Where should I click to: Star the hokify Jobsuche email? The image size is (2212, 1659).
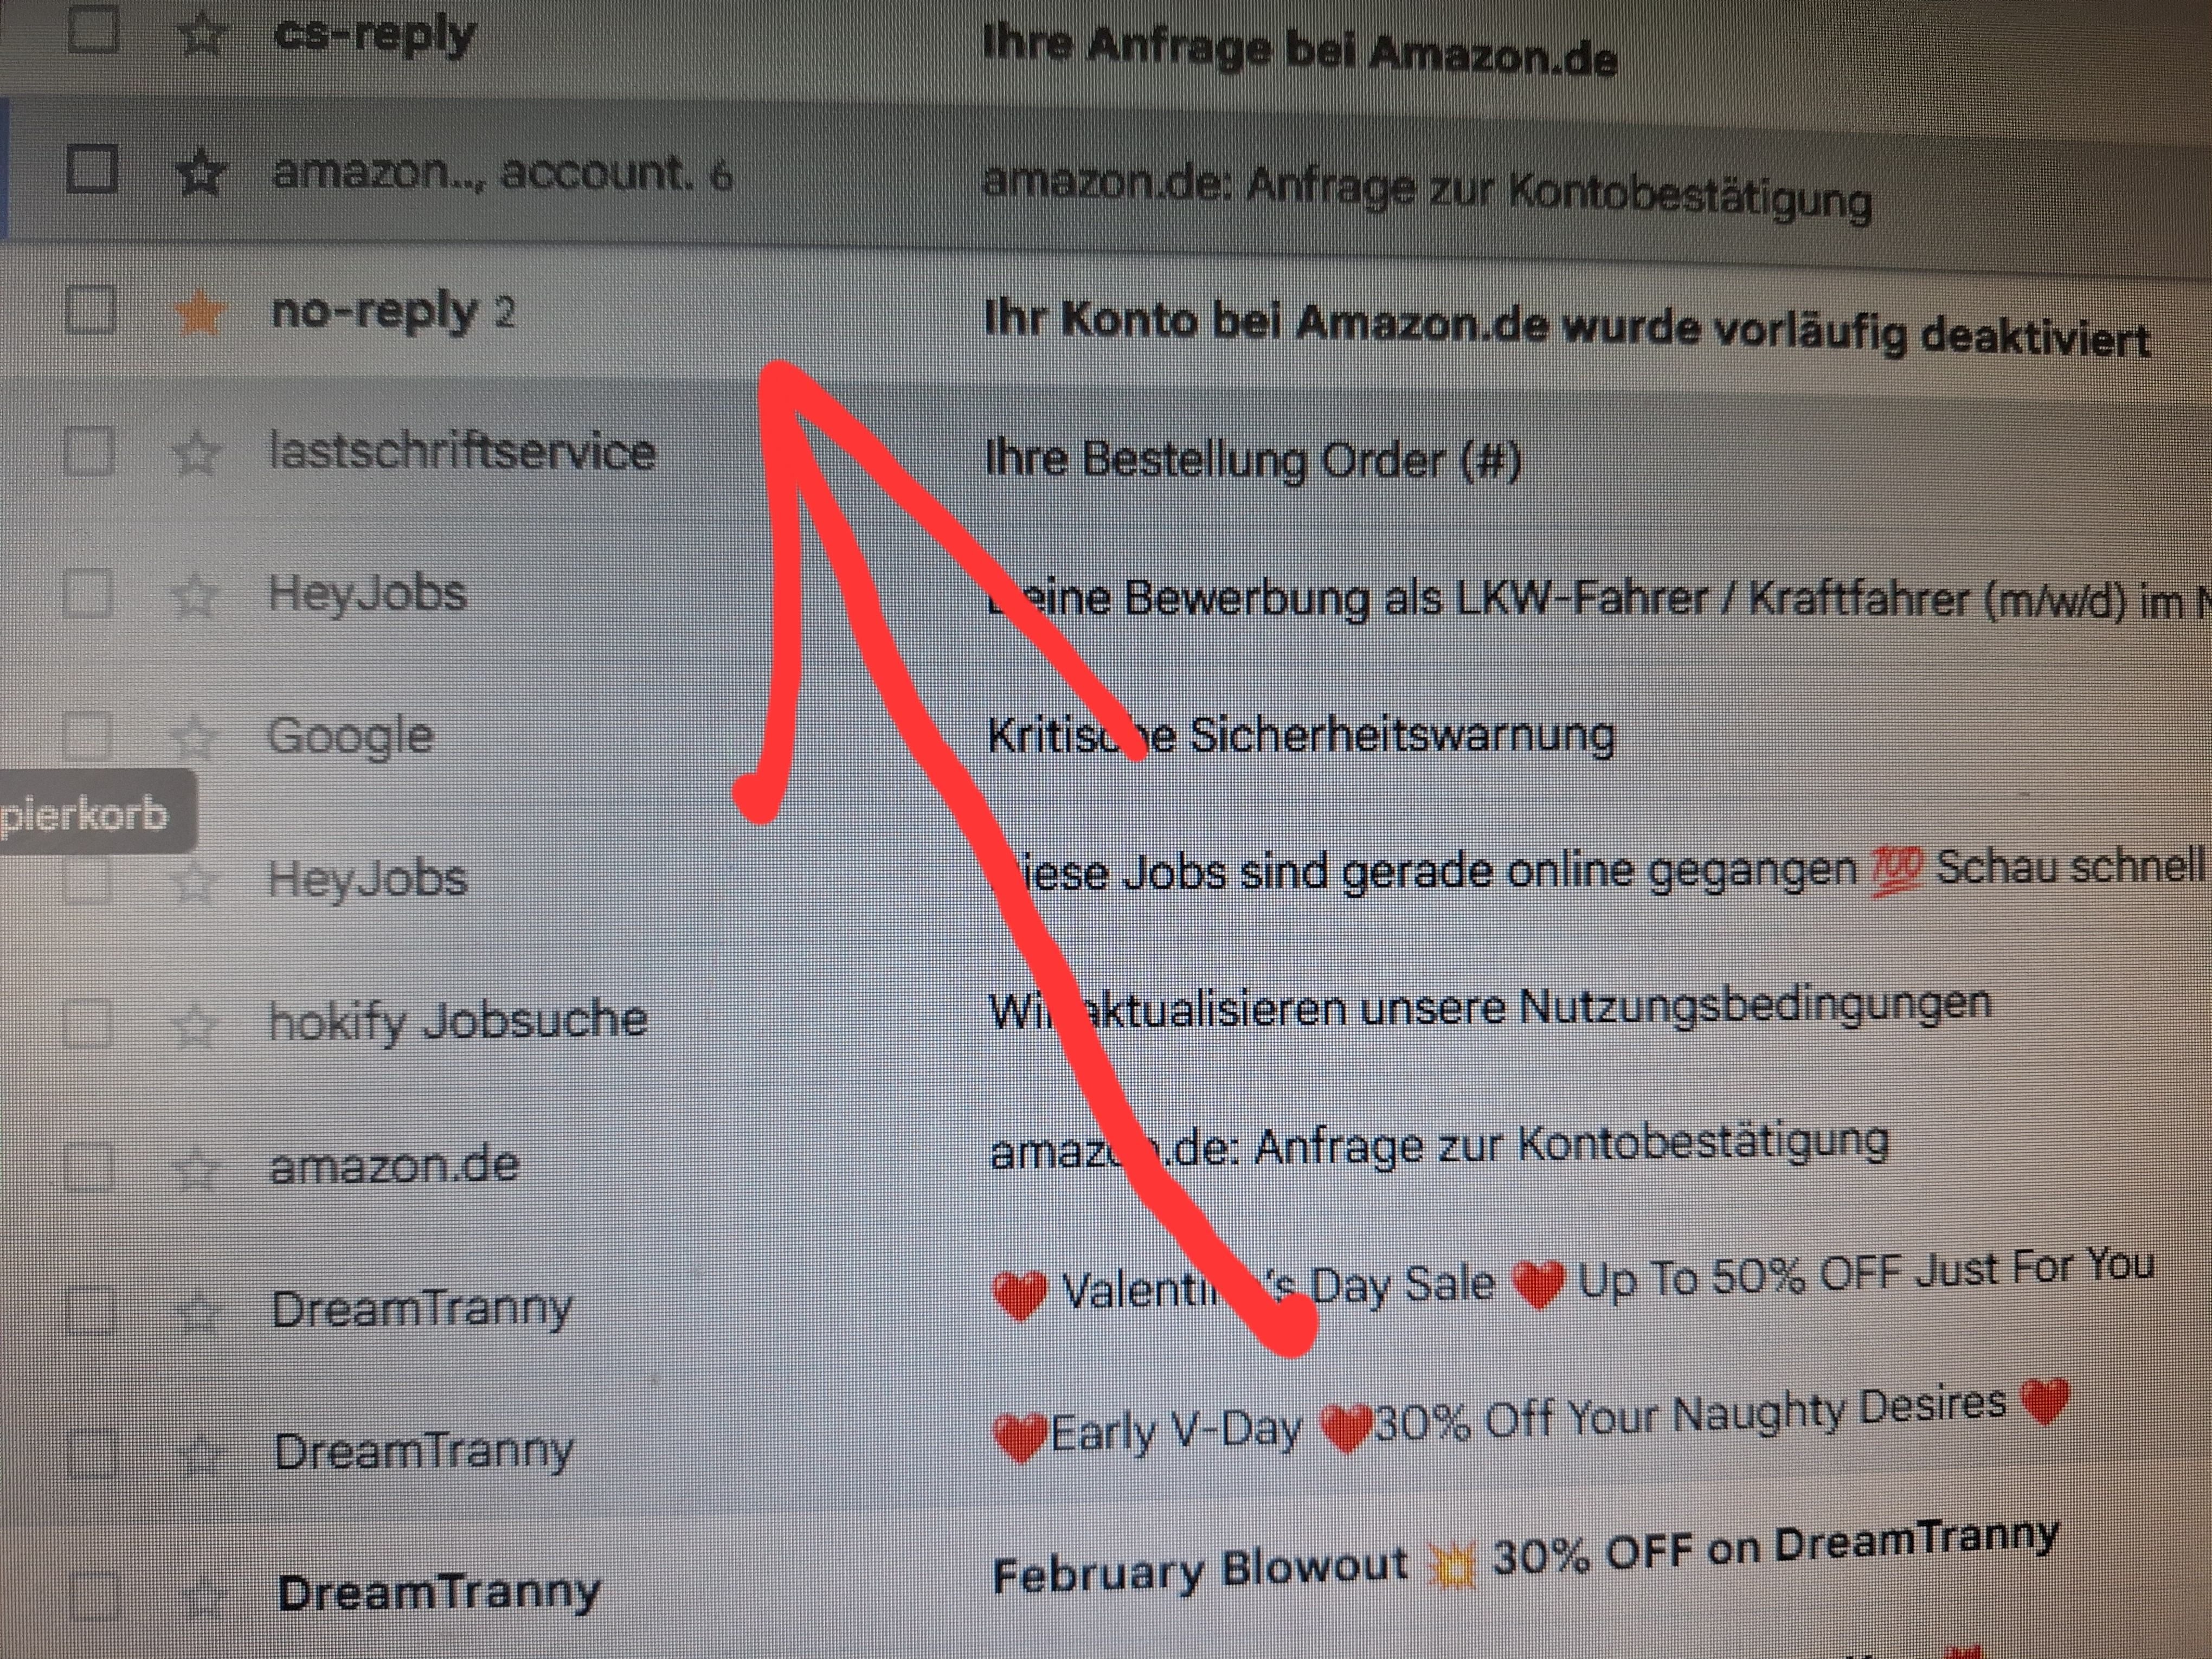pyautogui.click(x=195, y=1023)
